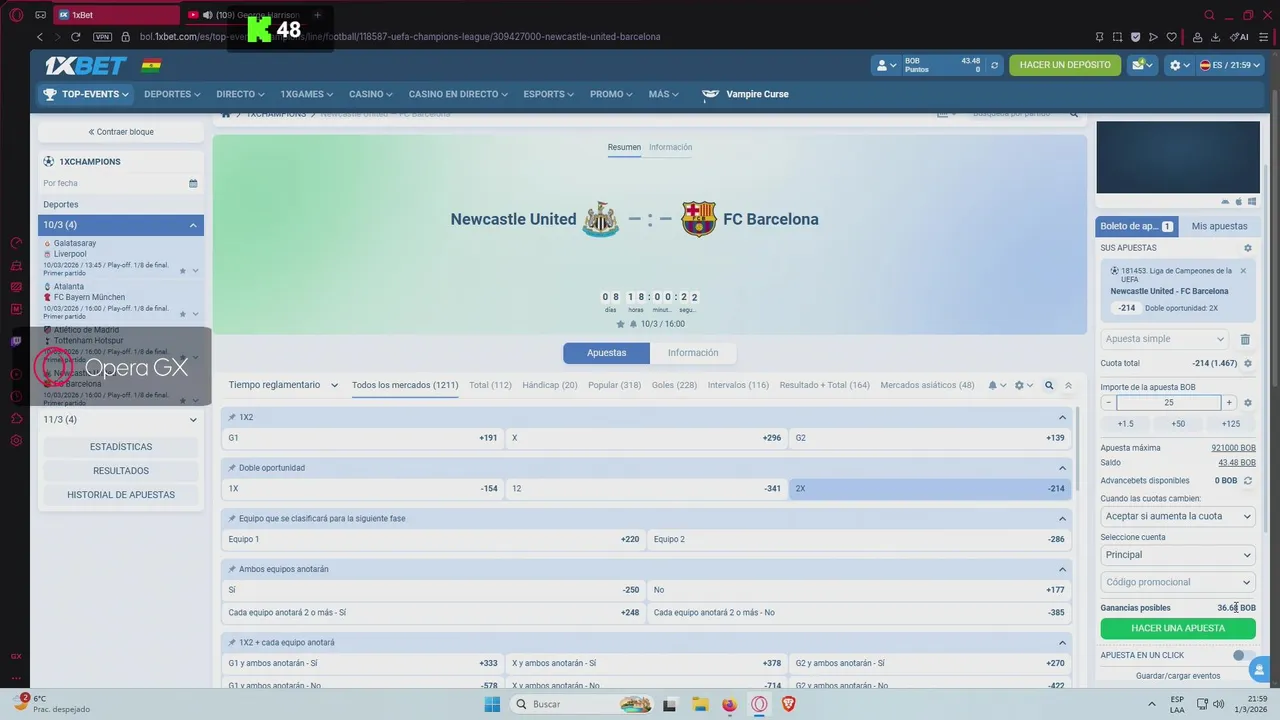Decrease stake with minus stepper
The height and width of the screenshot is (720, 1280).
(x=1108, y=403)
